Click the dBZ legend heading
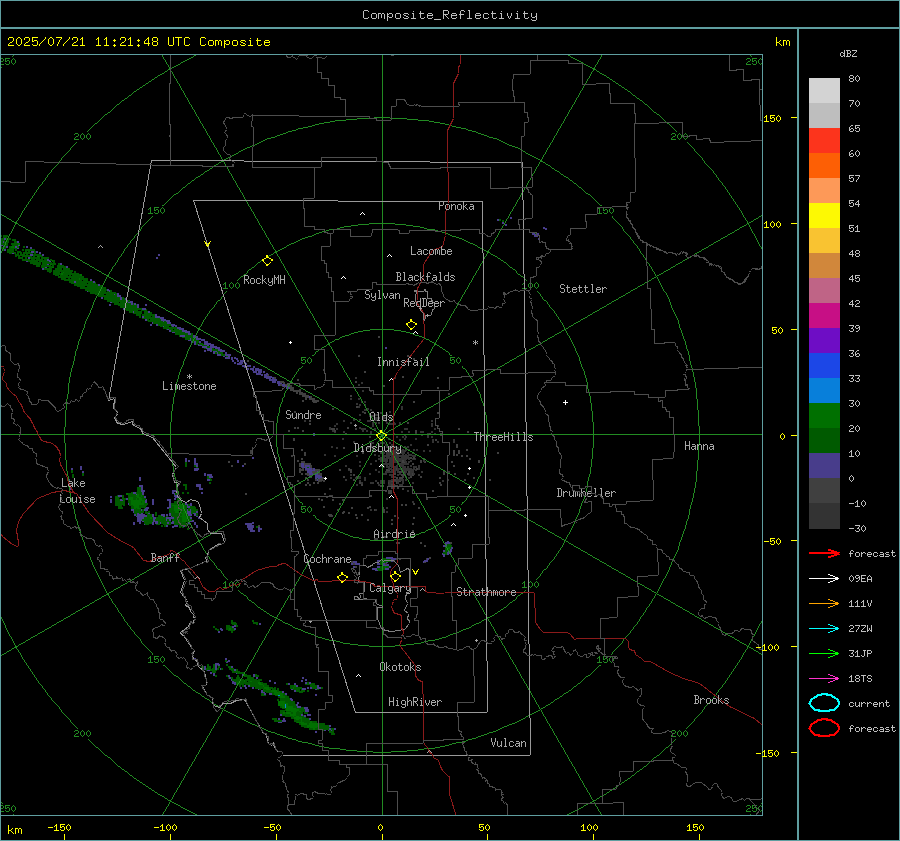The height and width of the screenshot is (841, 900). coord(848,53)
